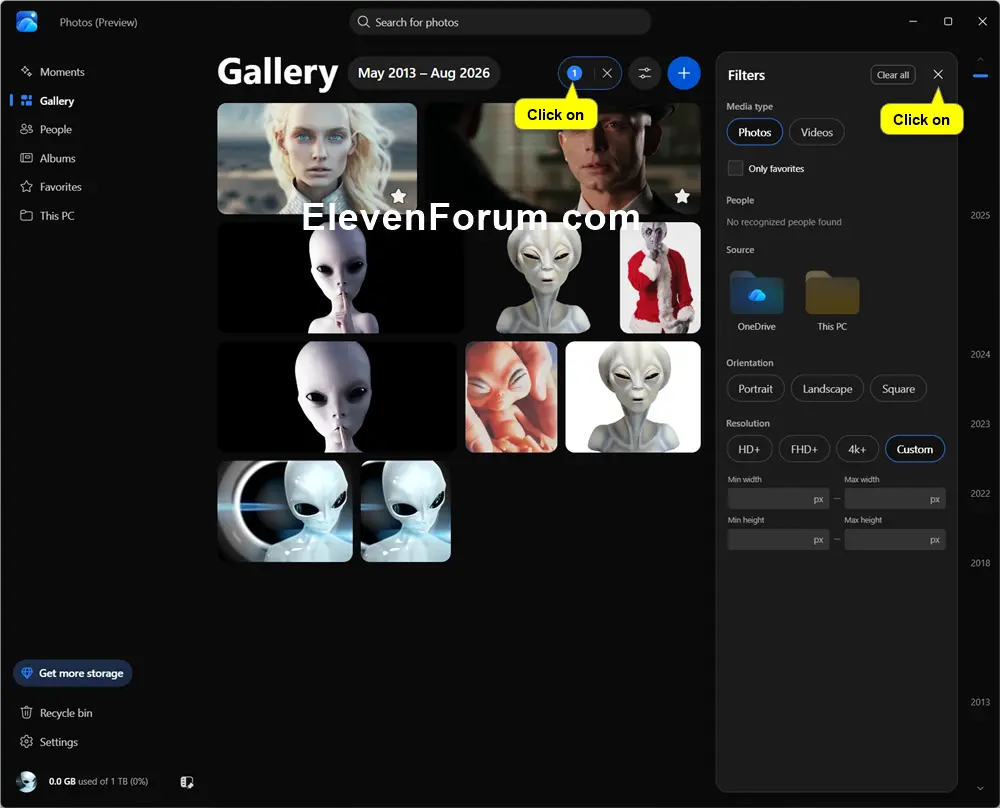Image resolution: width=1000 pixels, height=808 pixels.
Task: Click timeline scroll up chevron
Action: coord(980,59)
